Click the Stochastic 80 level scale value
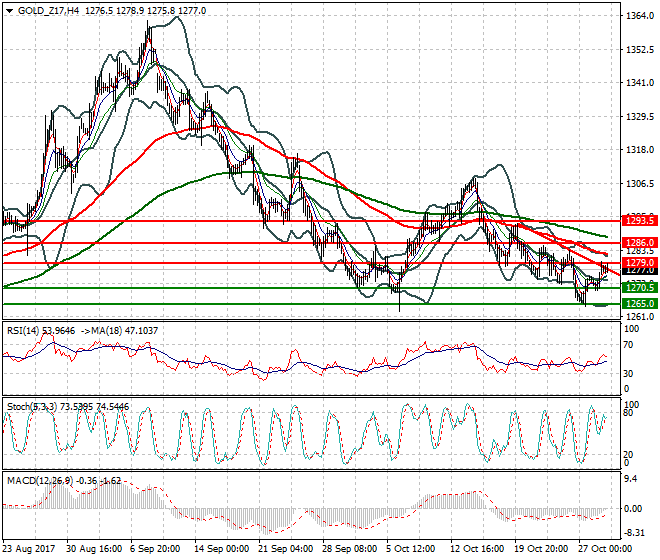Image resolution: width=660 pixels, height=560 pixels. pyautogui.click(x=628, y=413)
